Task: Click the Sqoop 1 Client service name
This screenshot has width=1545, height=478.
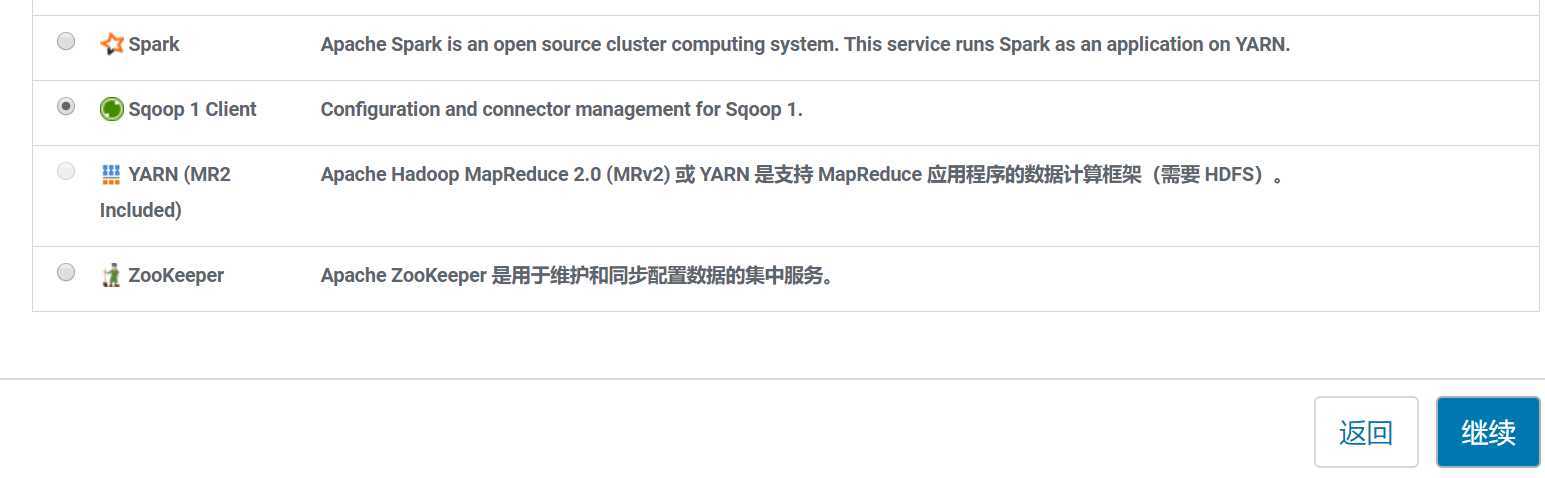Action: pos(192,110)
